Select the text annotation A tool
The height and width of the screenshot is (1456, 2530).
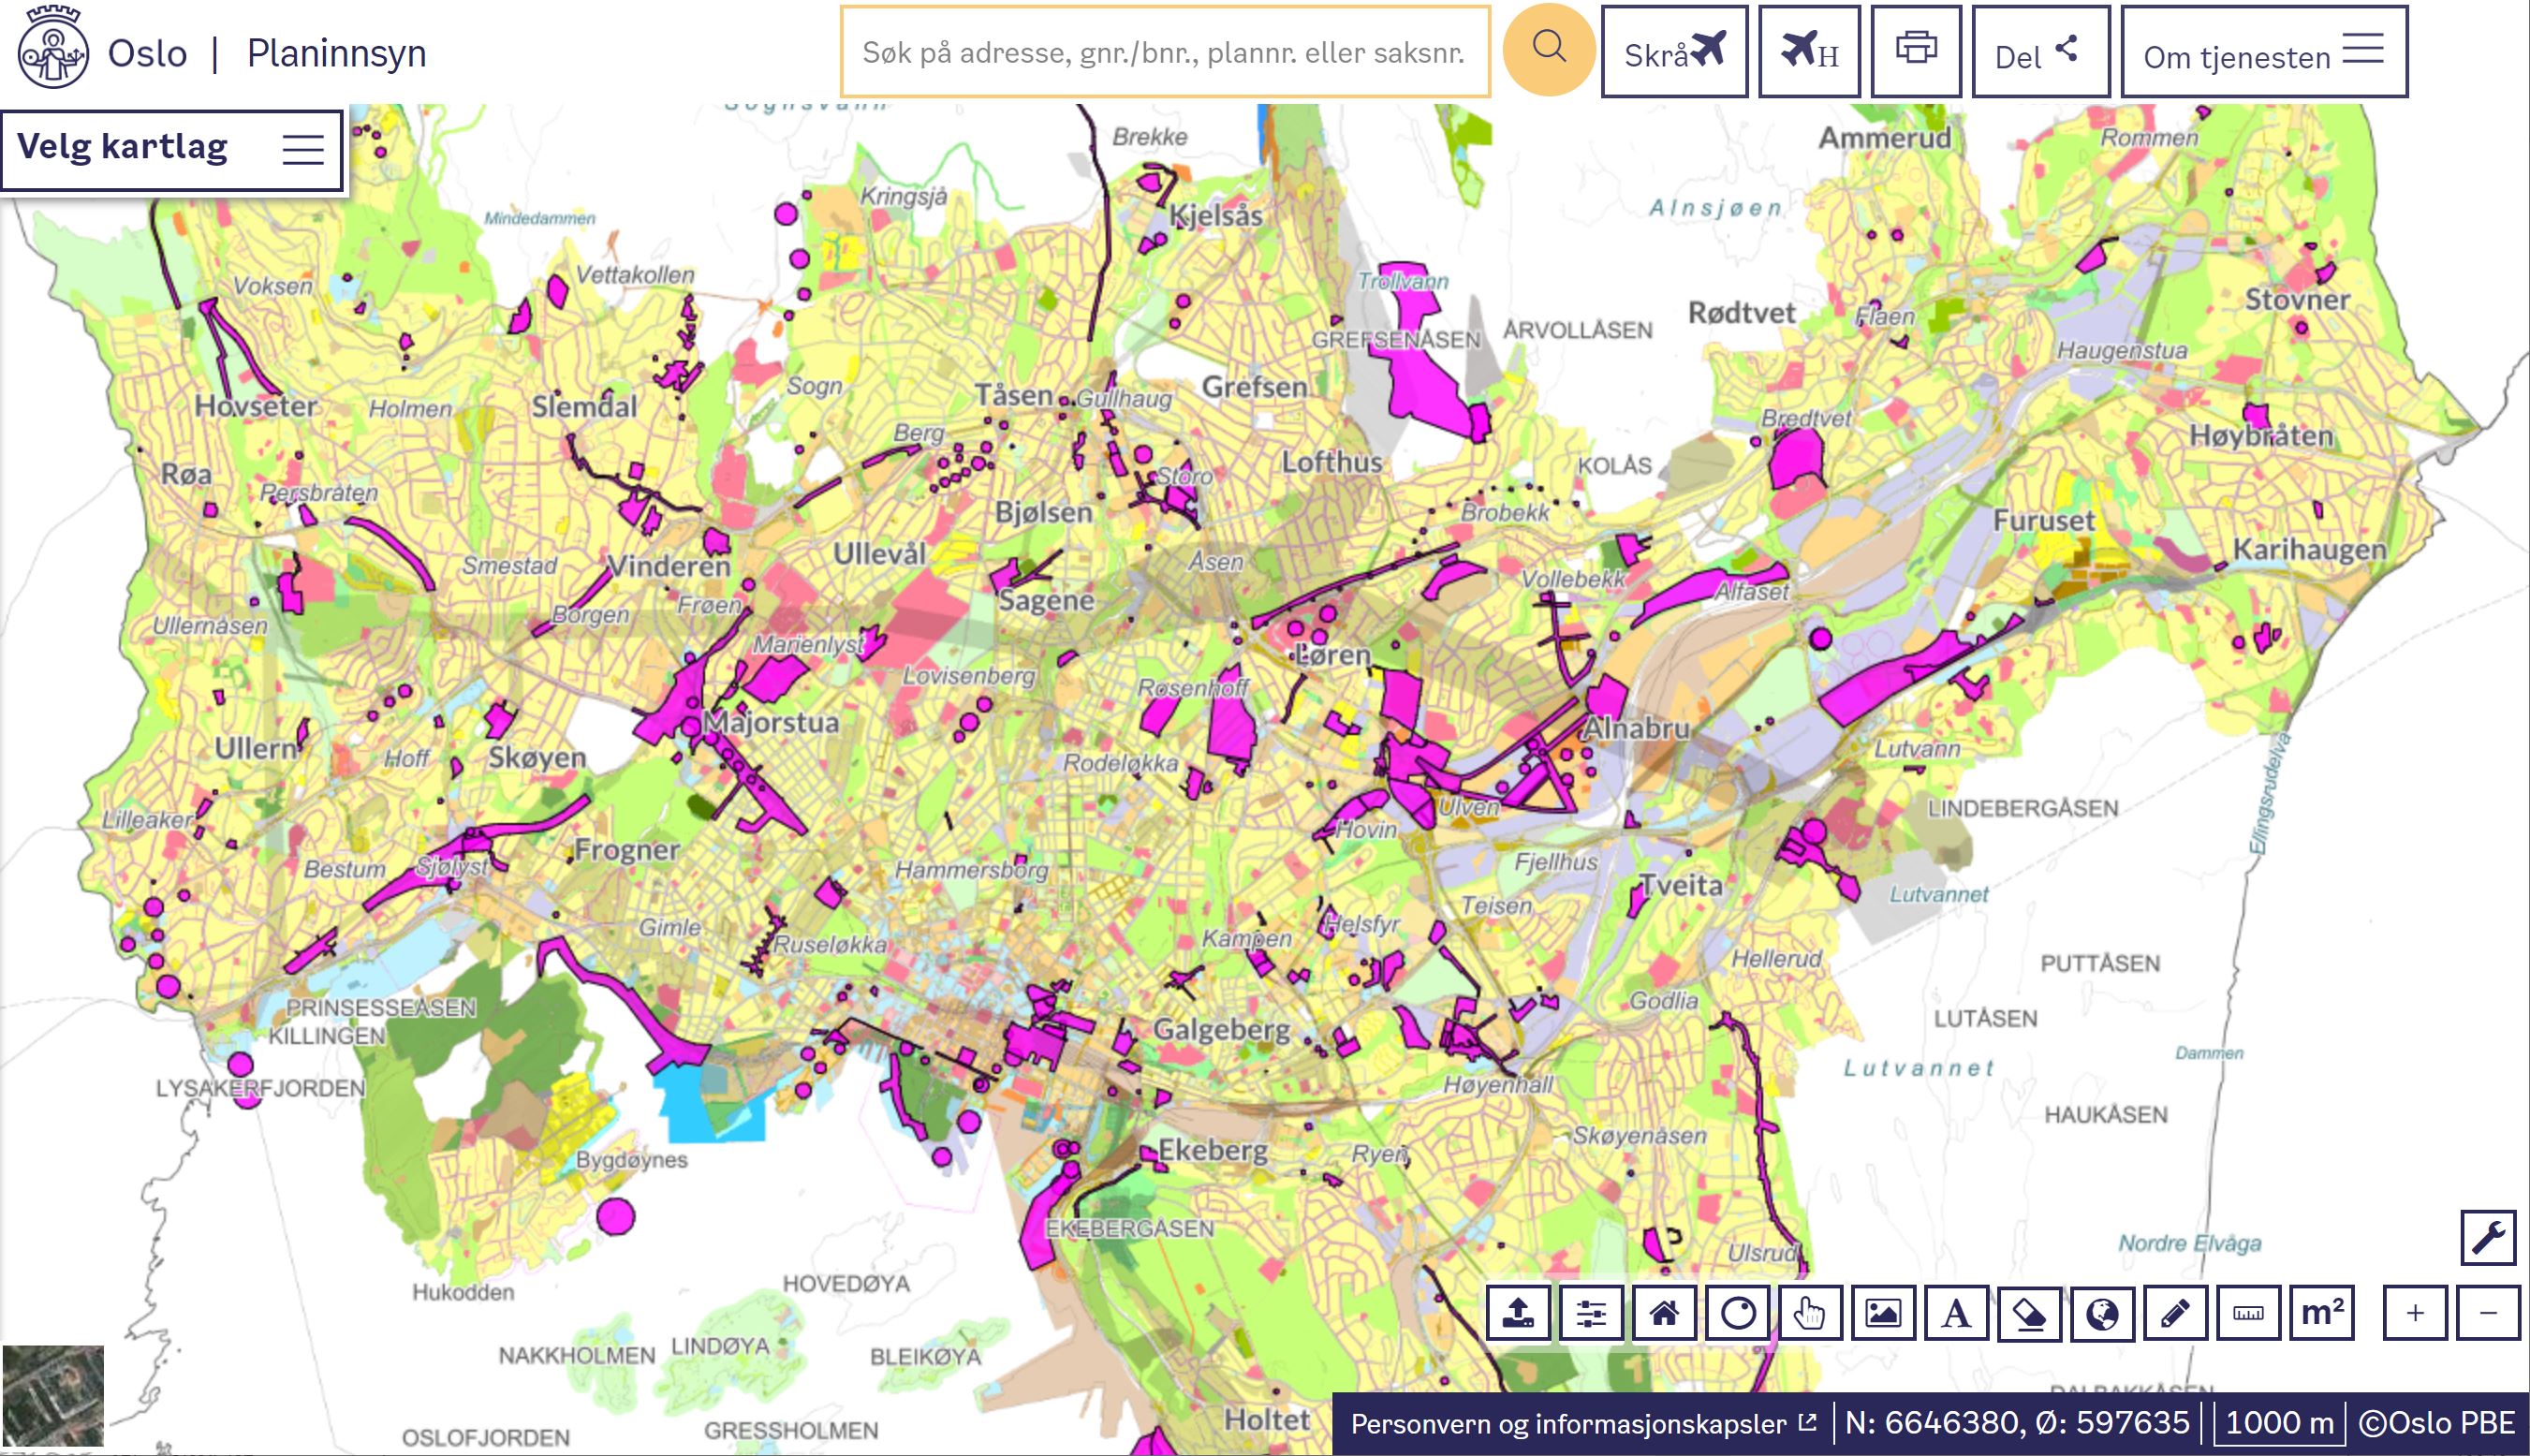click(1956, 1312)
